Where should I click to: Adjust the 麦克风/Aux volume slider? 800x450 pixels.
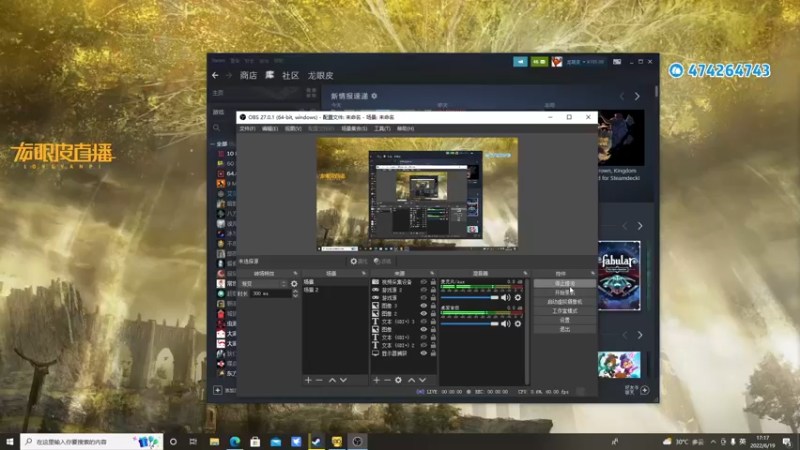pyautogui.click(x=469, y=297)
